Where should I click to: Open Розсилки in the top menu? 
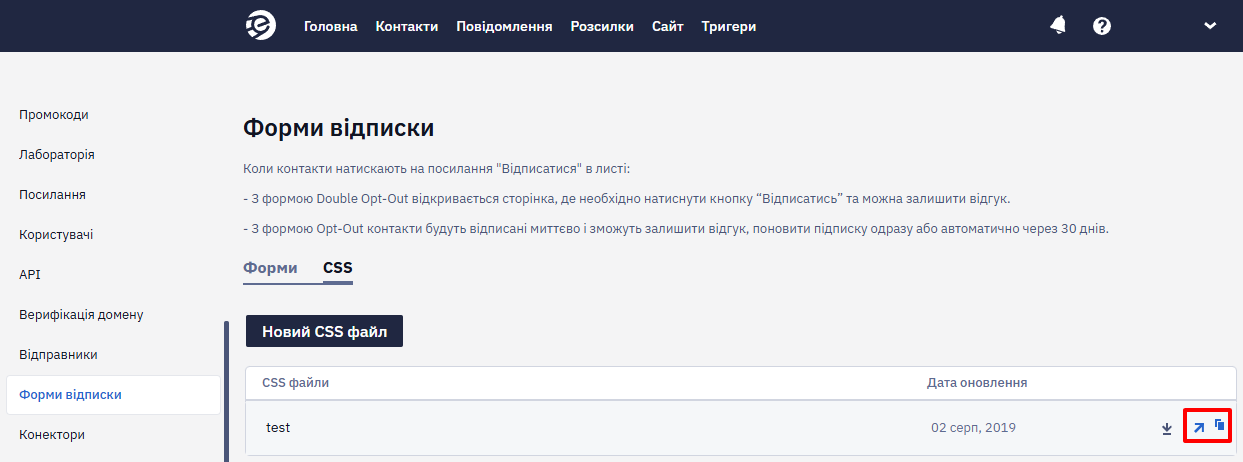click(x=602, y=26)
